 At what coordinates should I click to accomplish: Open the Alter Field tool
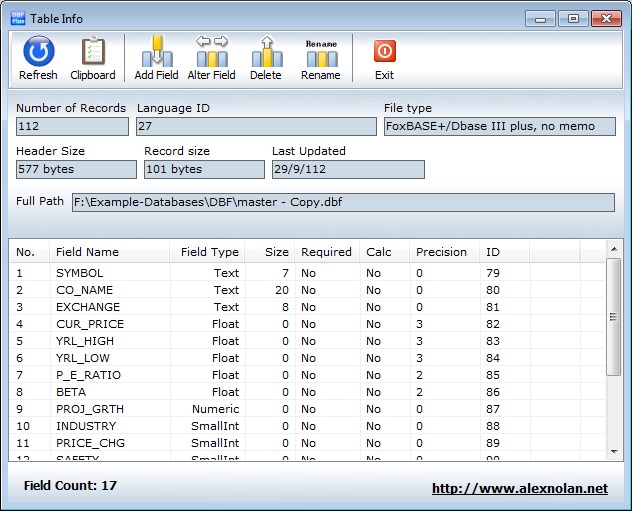(x=211, y=58)
